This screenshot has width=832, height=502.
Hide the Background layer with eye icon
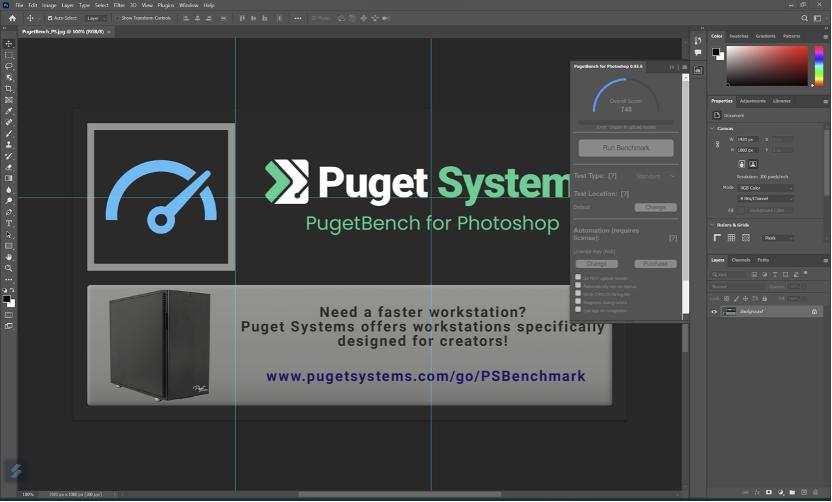pos(714,312)
